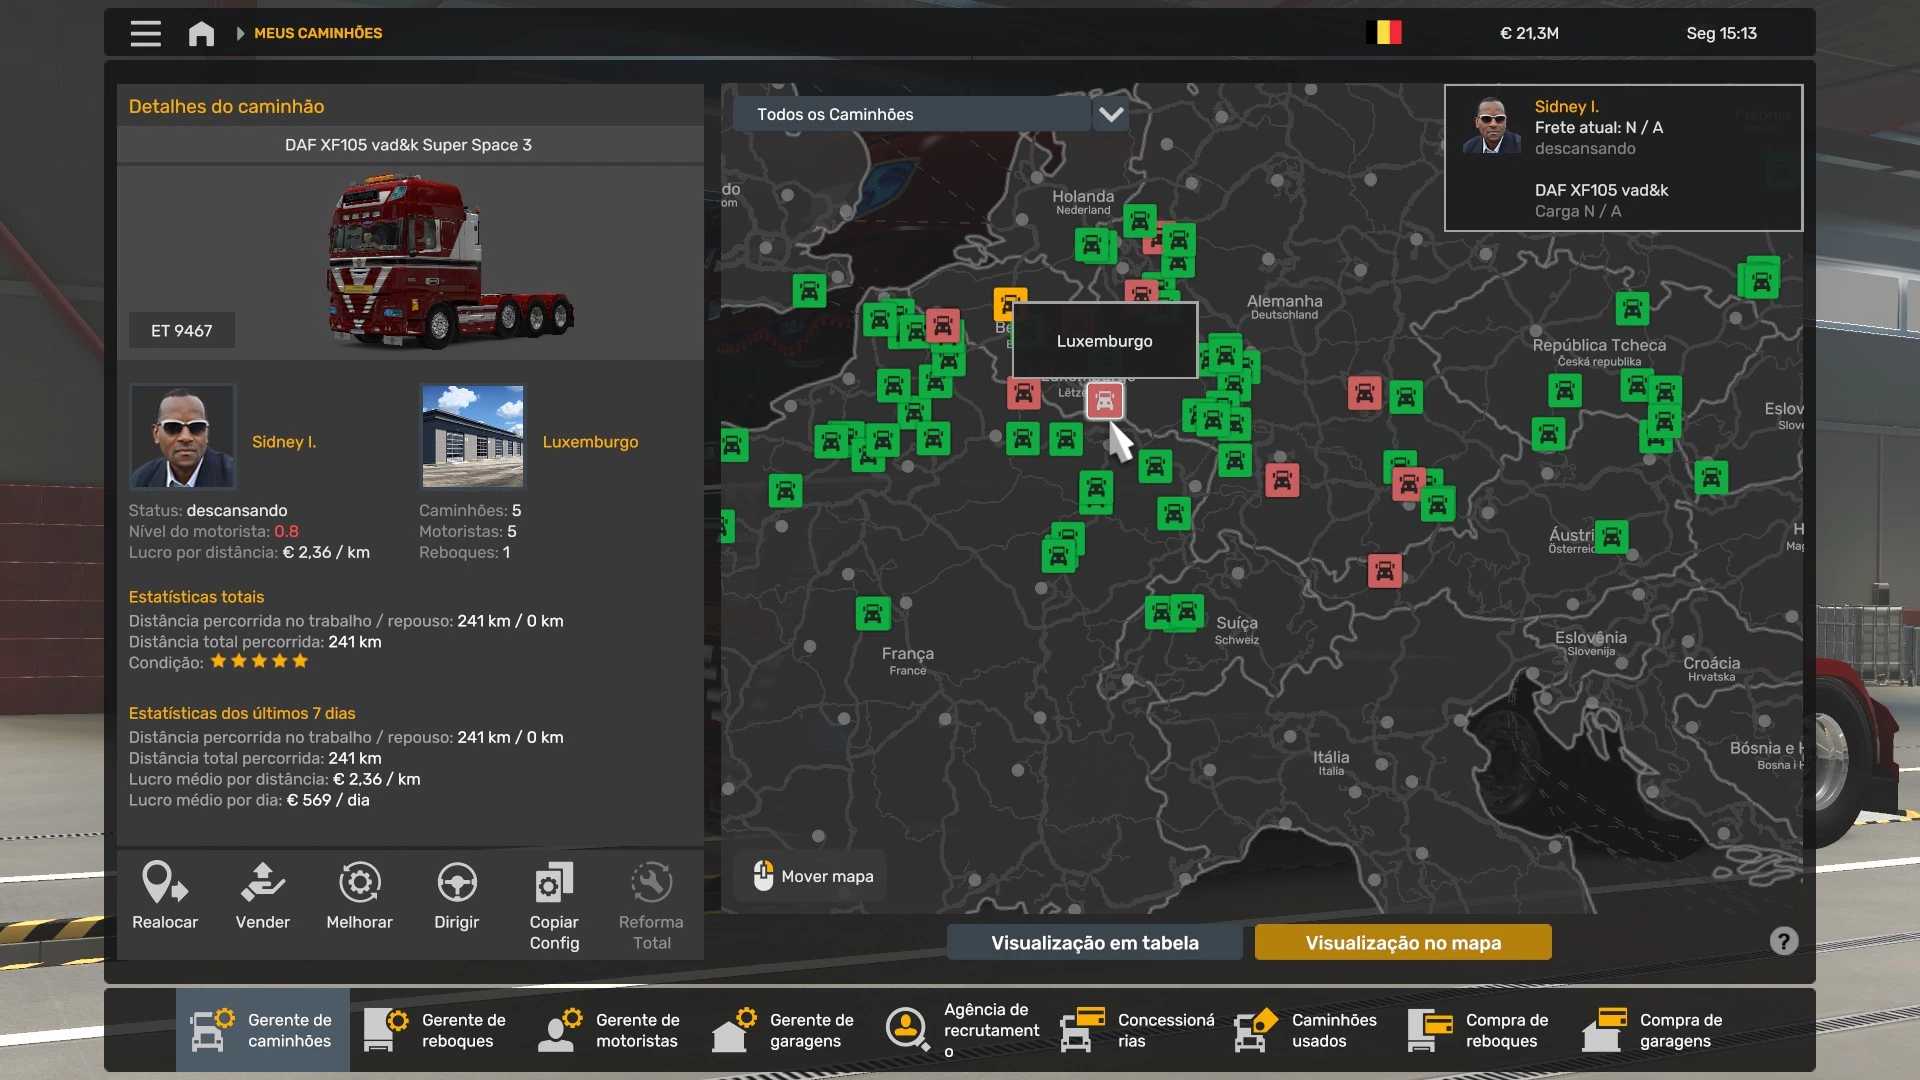Click driver Sidney I. name link
The image size is (1920, 1080).
click(284, 441)
